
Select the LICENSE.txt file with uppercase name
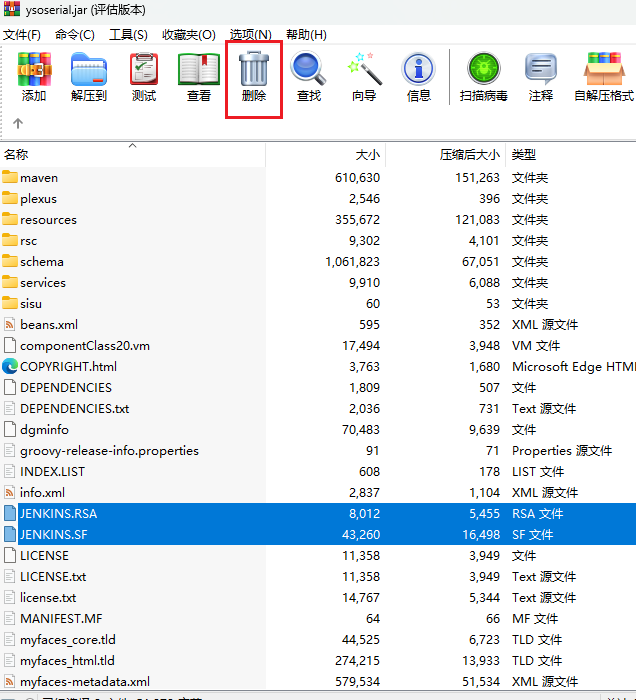53,576
